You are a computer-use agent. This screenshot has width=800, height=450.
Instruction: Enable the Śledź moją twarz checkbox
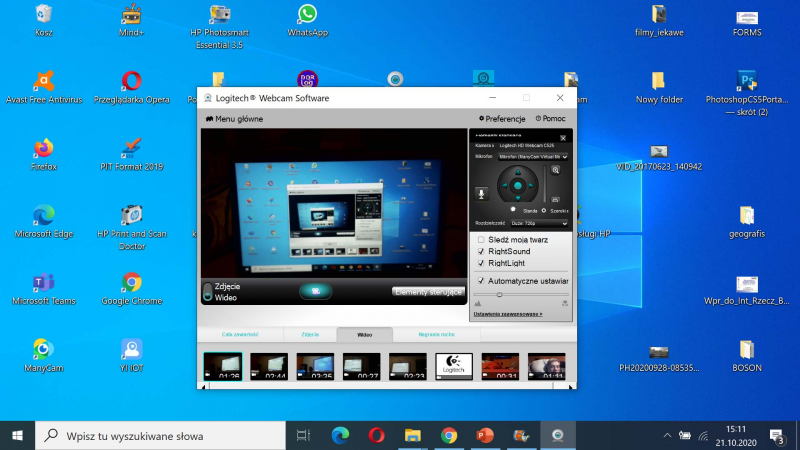[481, 239]
